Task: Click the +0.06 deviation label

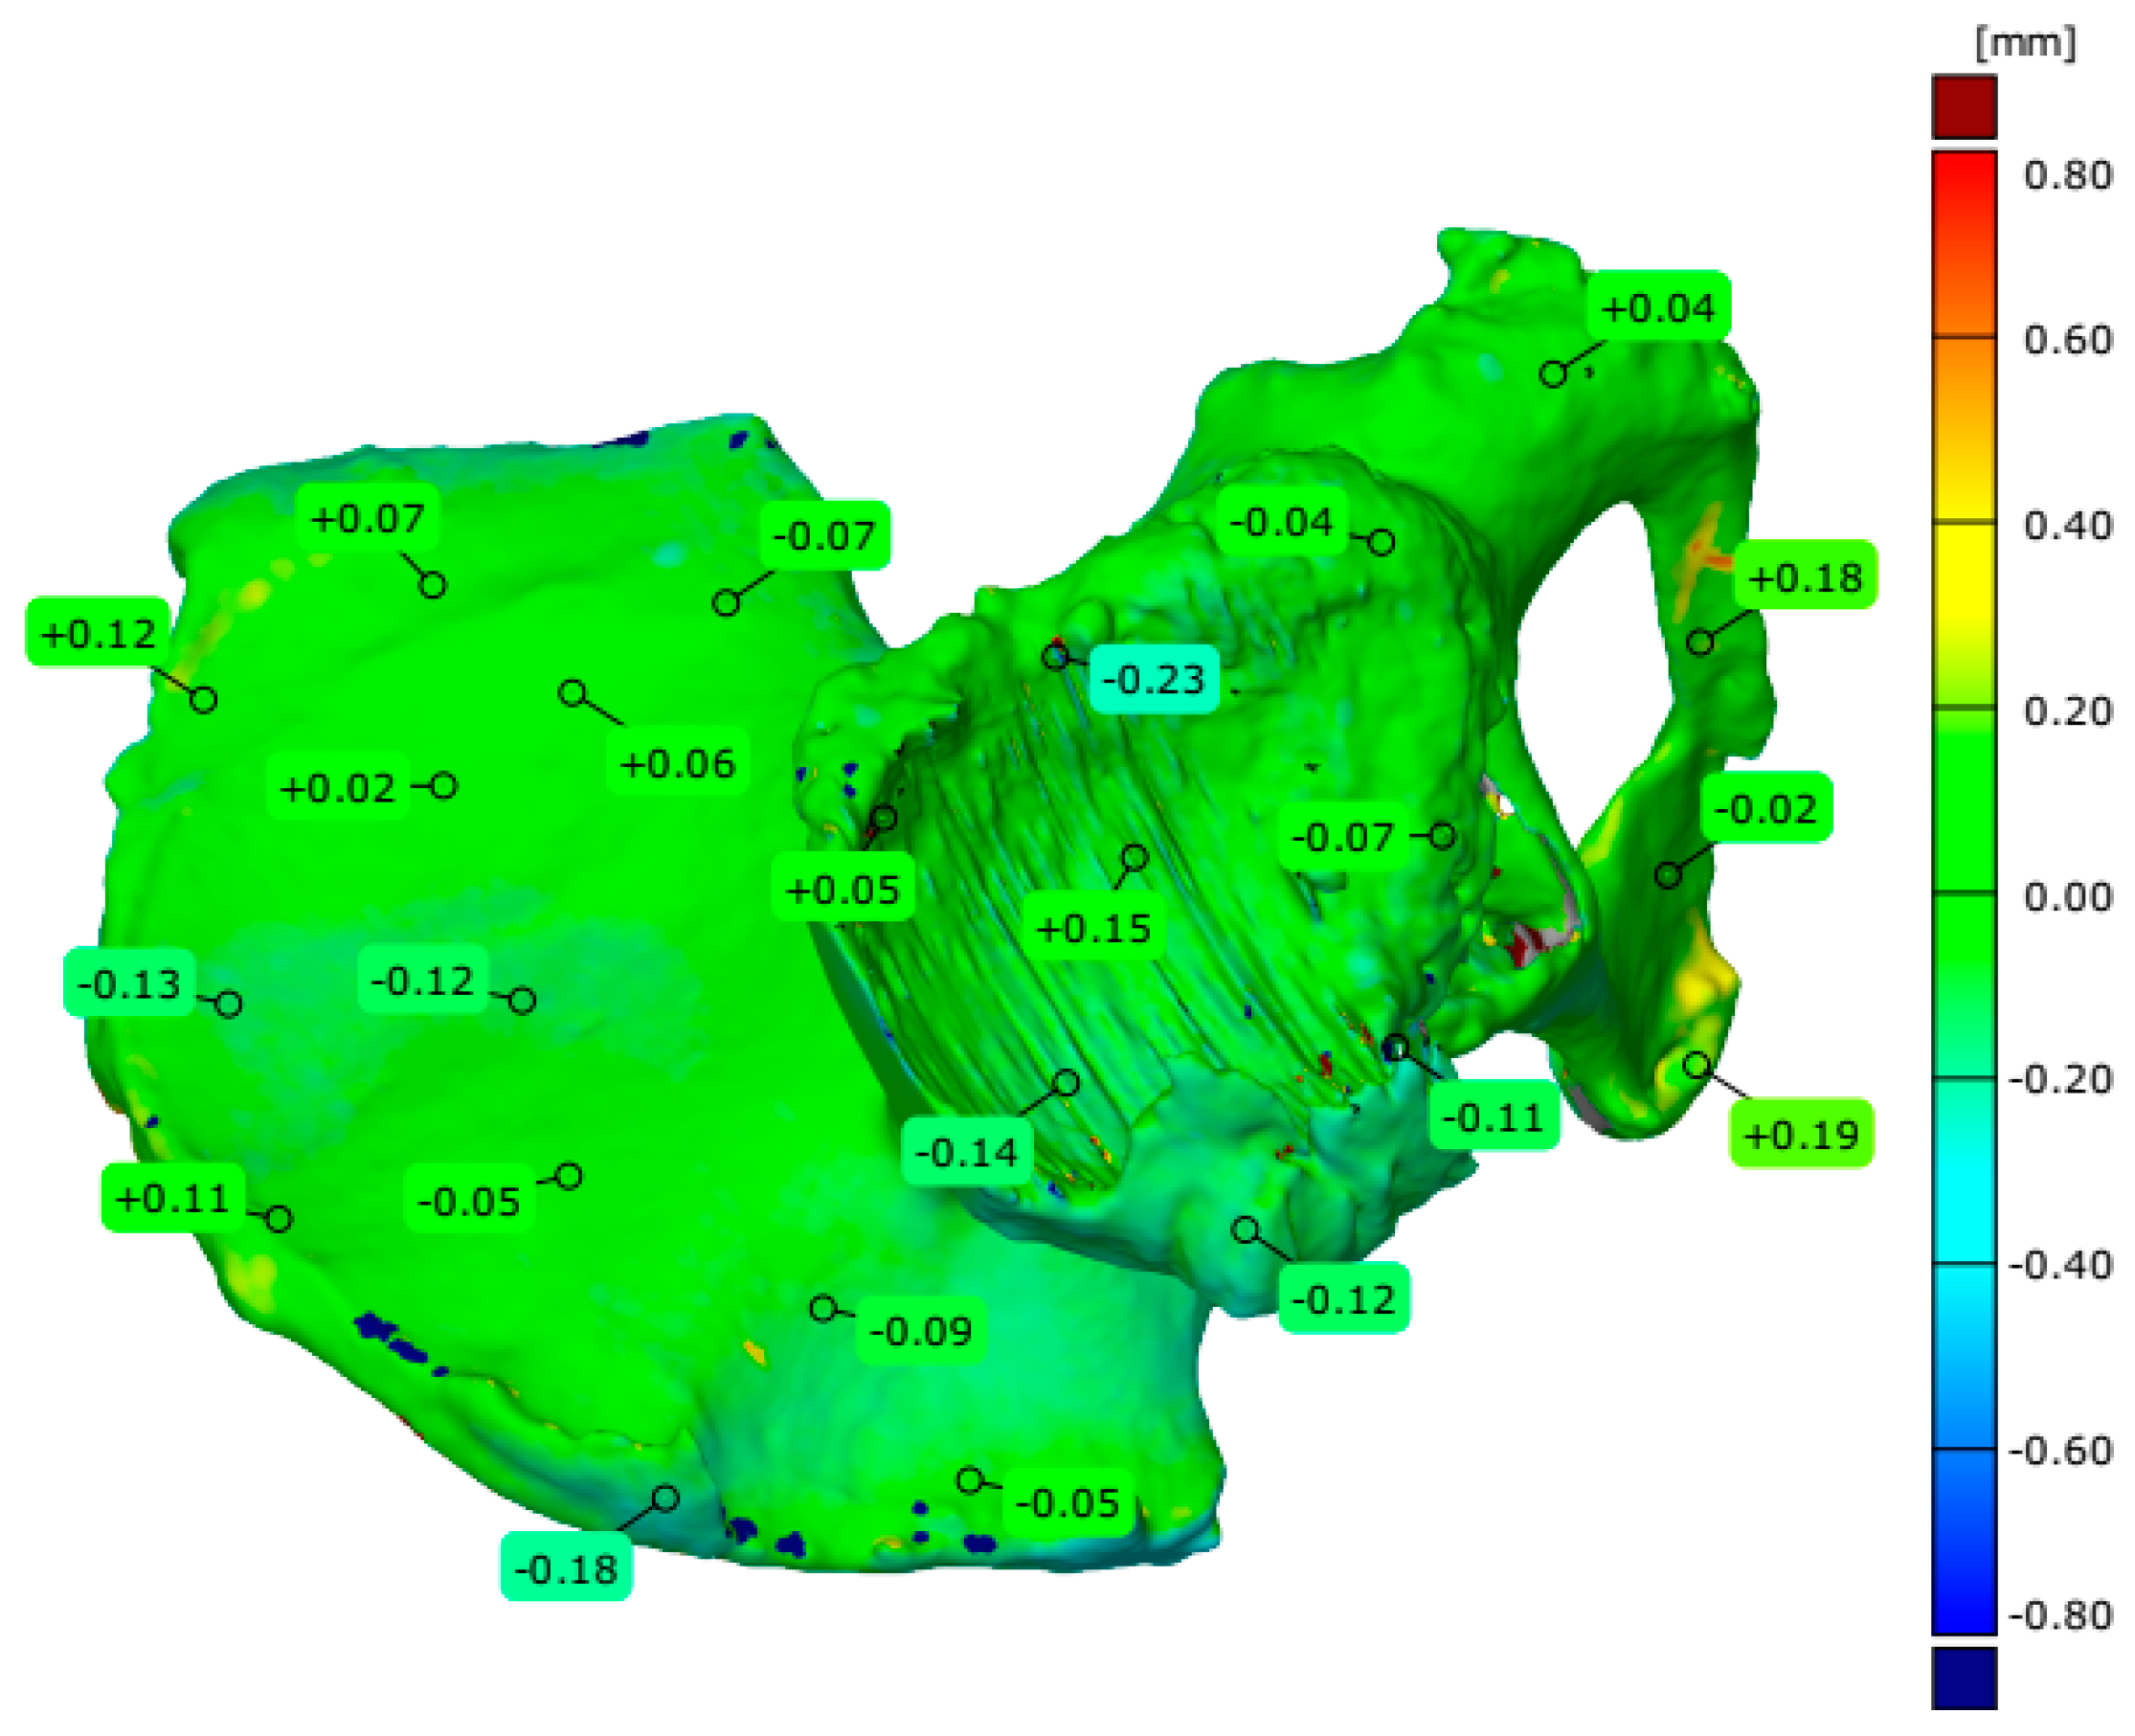Action: pyautogui.click(x=678, y=763)
